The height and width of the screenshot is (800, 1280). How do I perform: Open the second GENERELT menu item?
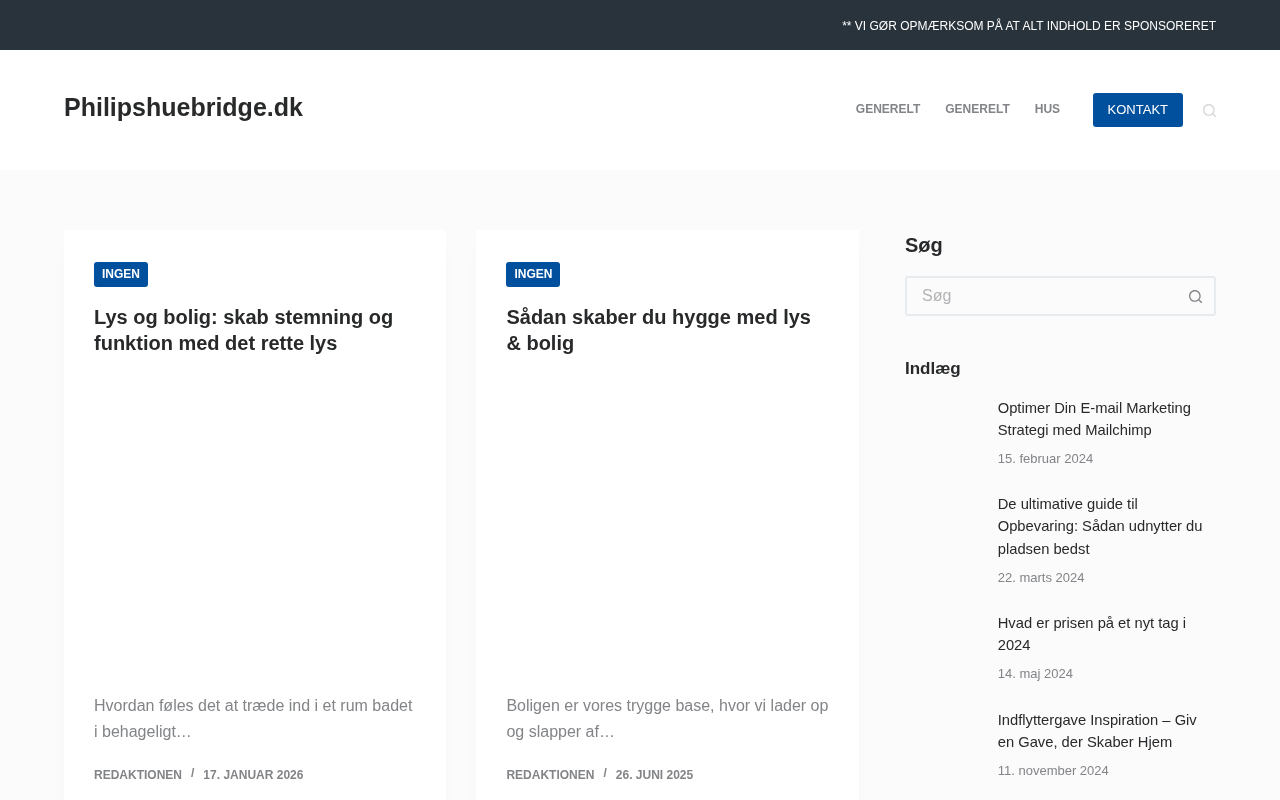point(977,109)
